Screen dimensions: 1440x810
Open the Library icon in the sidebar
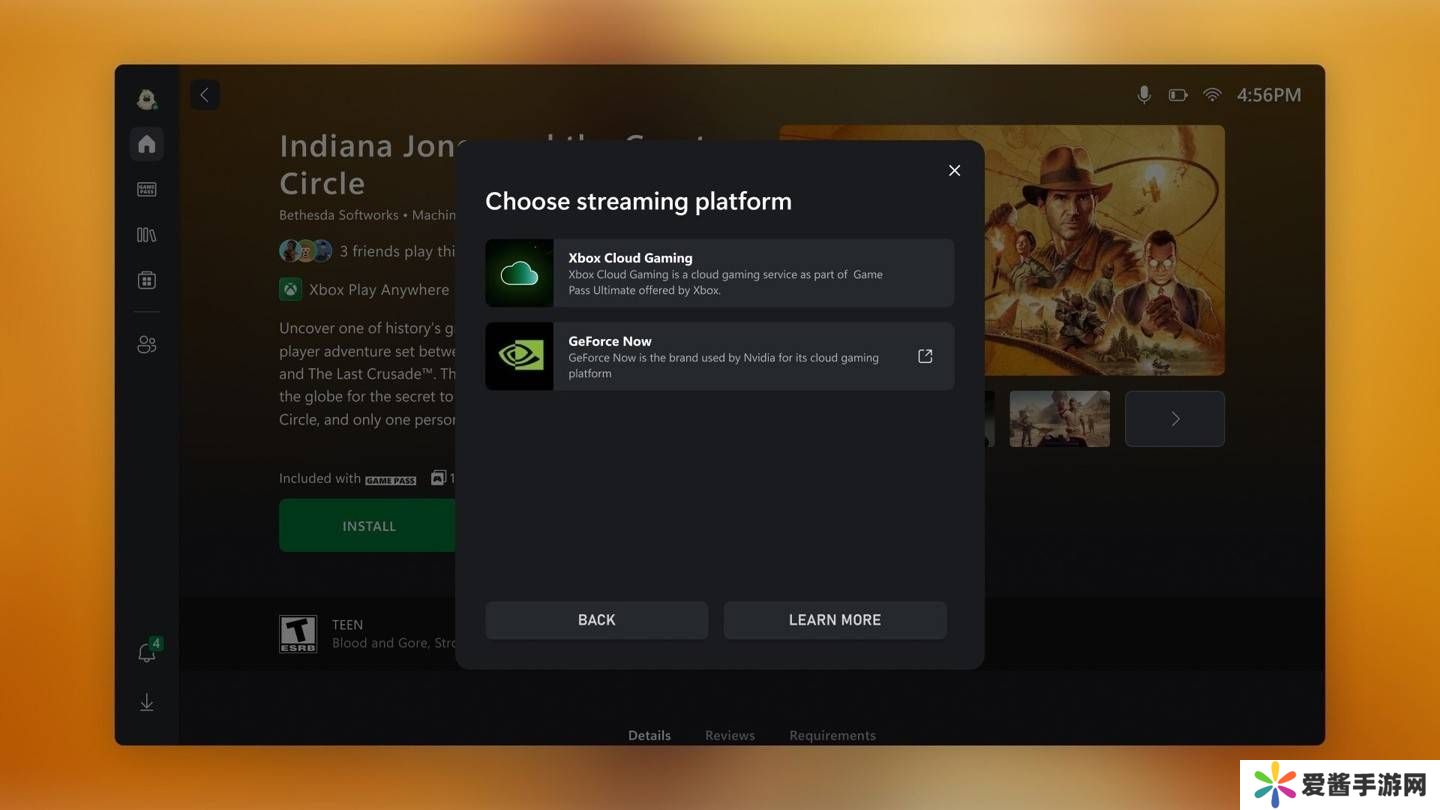pos(147,235)
